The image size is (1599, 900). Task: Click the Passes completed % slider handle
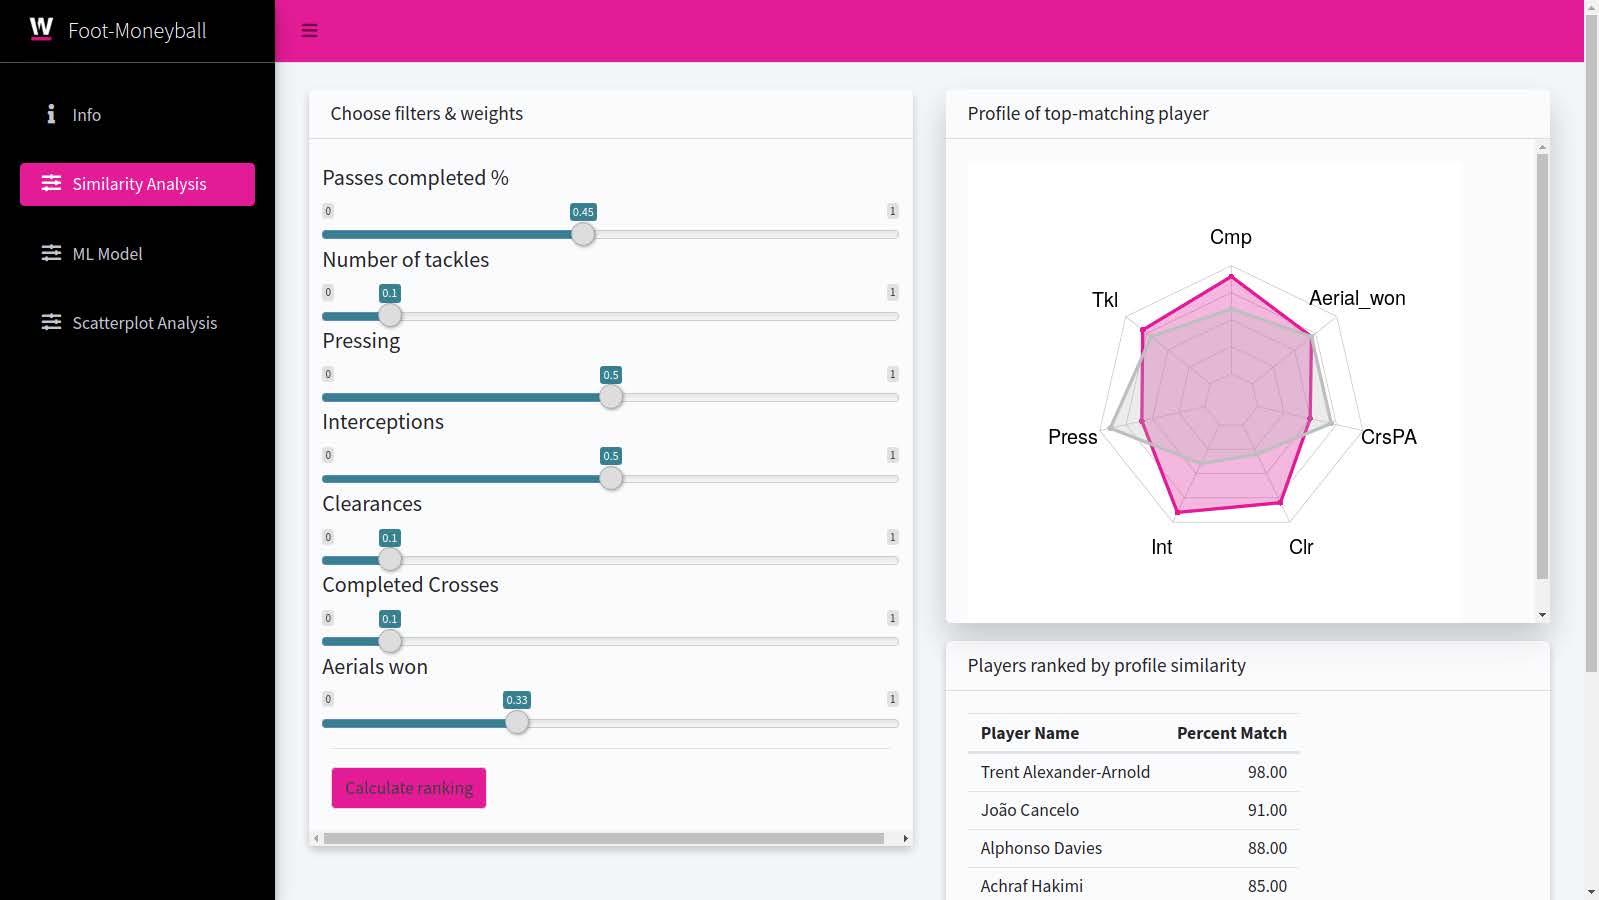tap(583, 234)
